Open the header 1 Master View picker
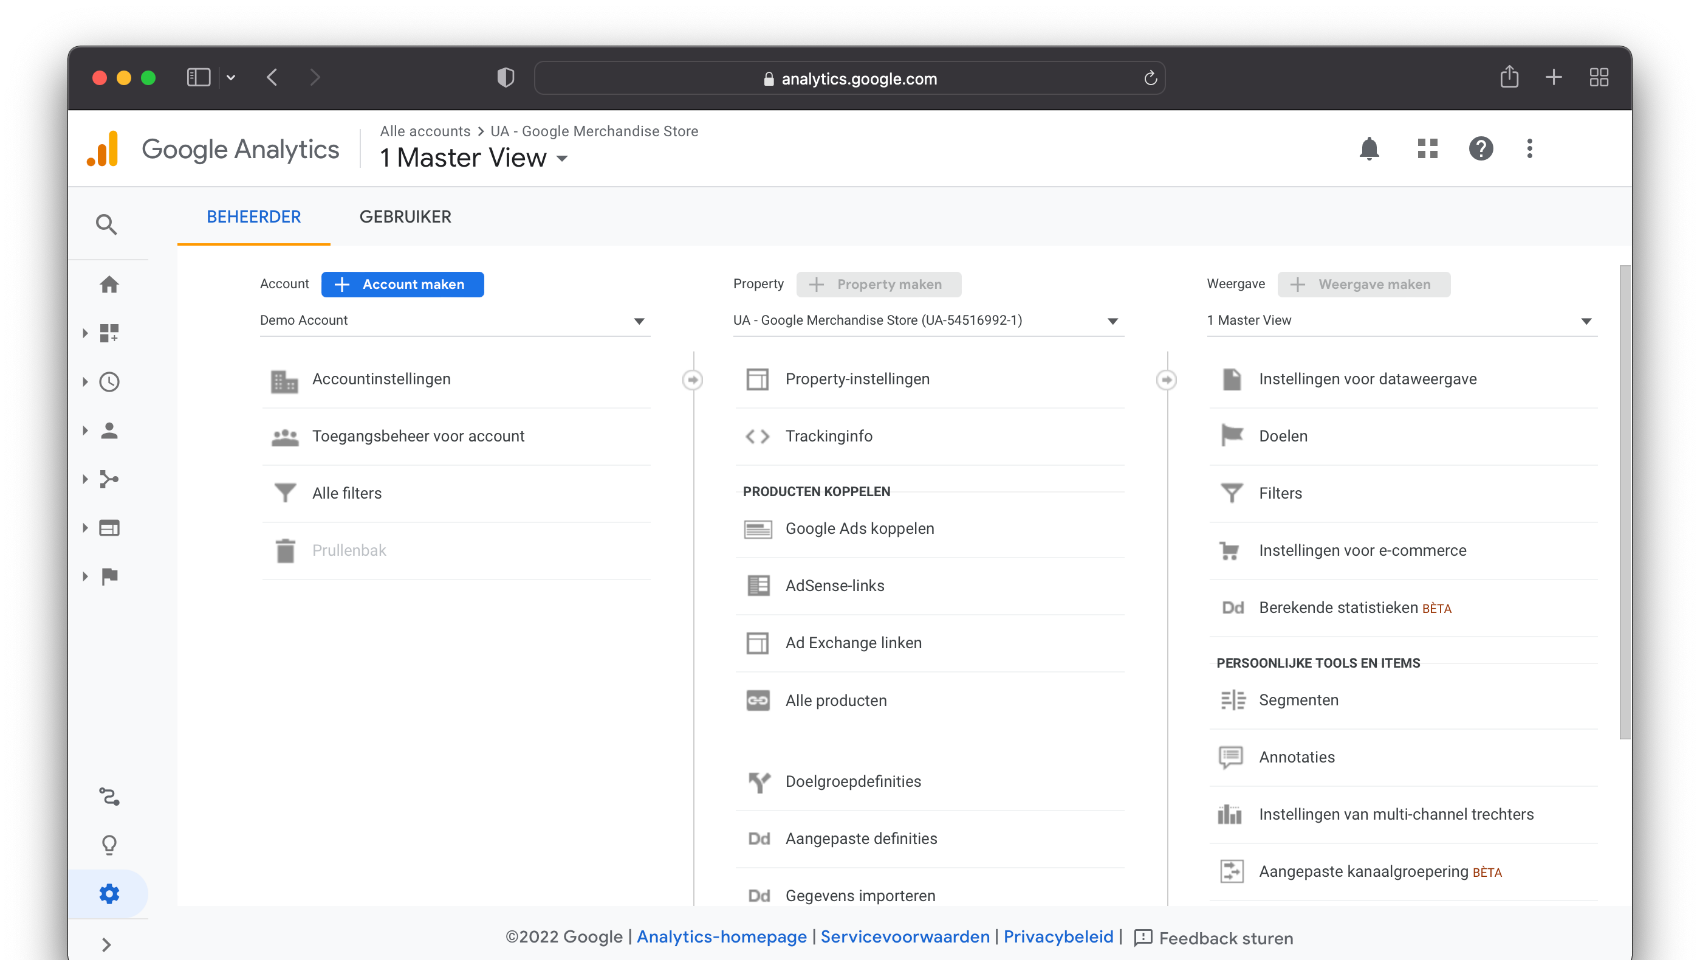The height and width of the screenshot is (960, 1700). [x=474, y=158]
